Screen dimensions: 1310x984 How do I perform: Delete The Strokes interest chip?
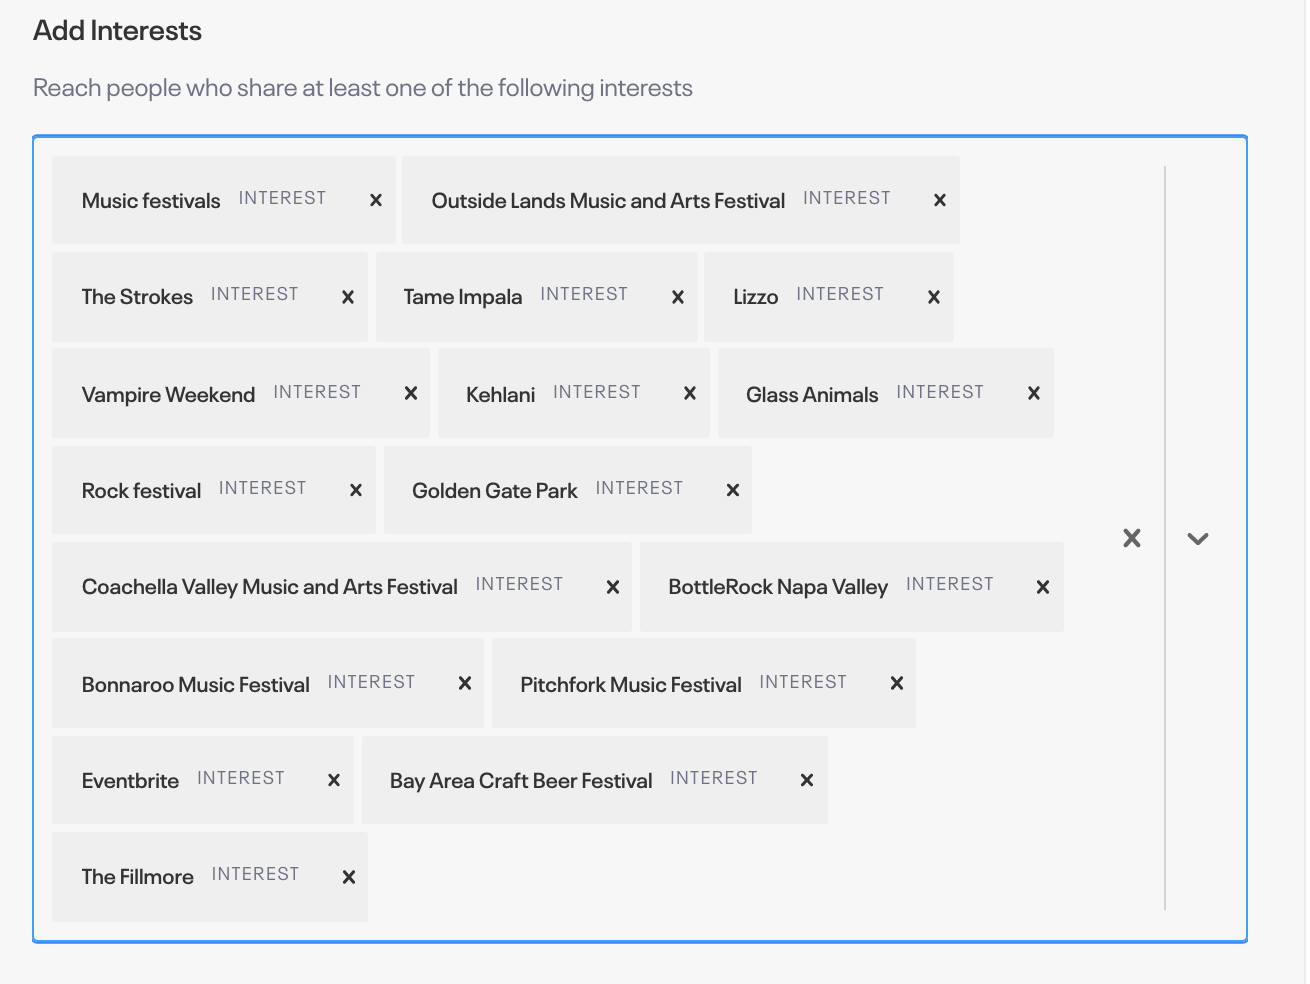[x=348, y=297]
